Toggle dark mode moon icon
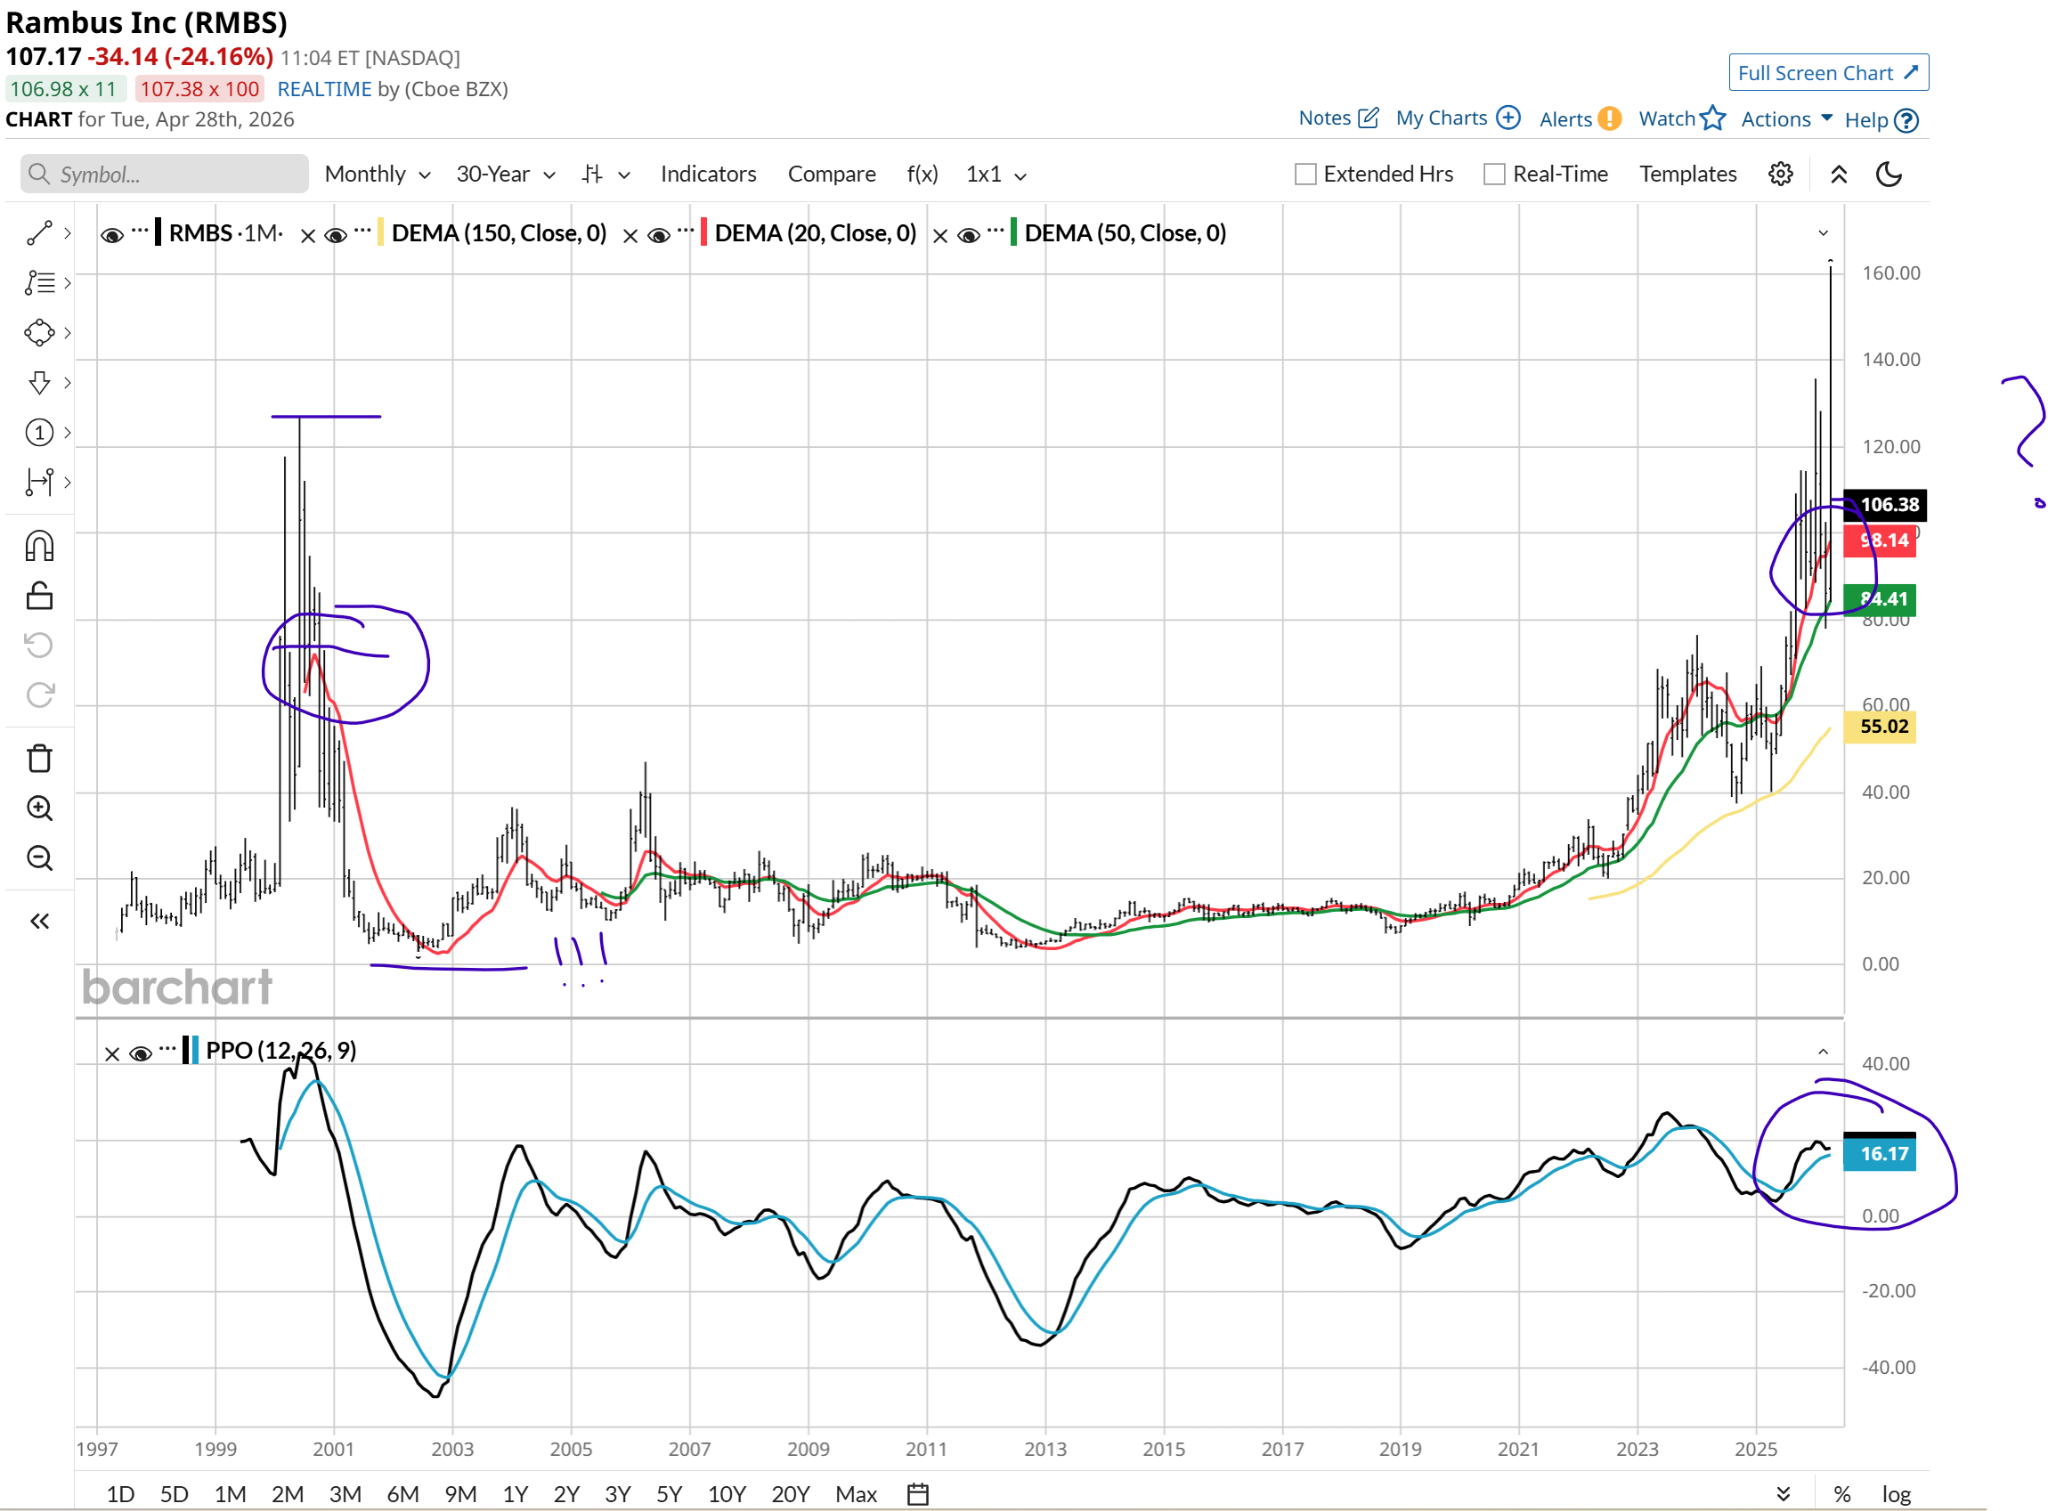This screenshot has height=1511, width=2048. pyautogui.click(x=1888, y=174)
